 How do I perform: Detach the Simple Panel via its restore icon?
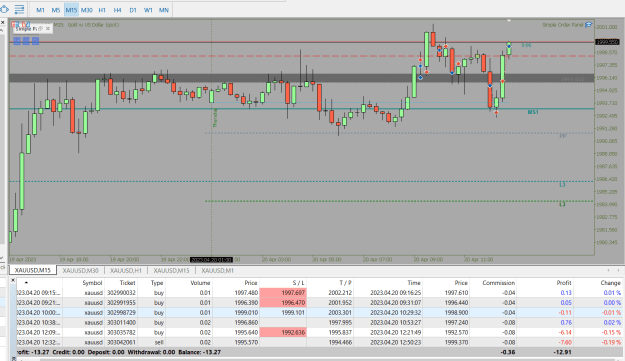pos(40,29)
